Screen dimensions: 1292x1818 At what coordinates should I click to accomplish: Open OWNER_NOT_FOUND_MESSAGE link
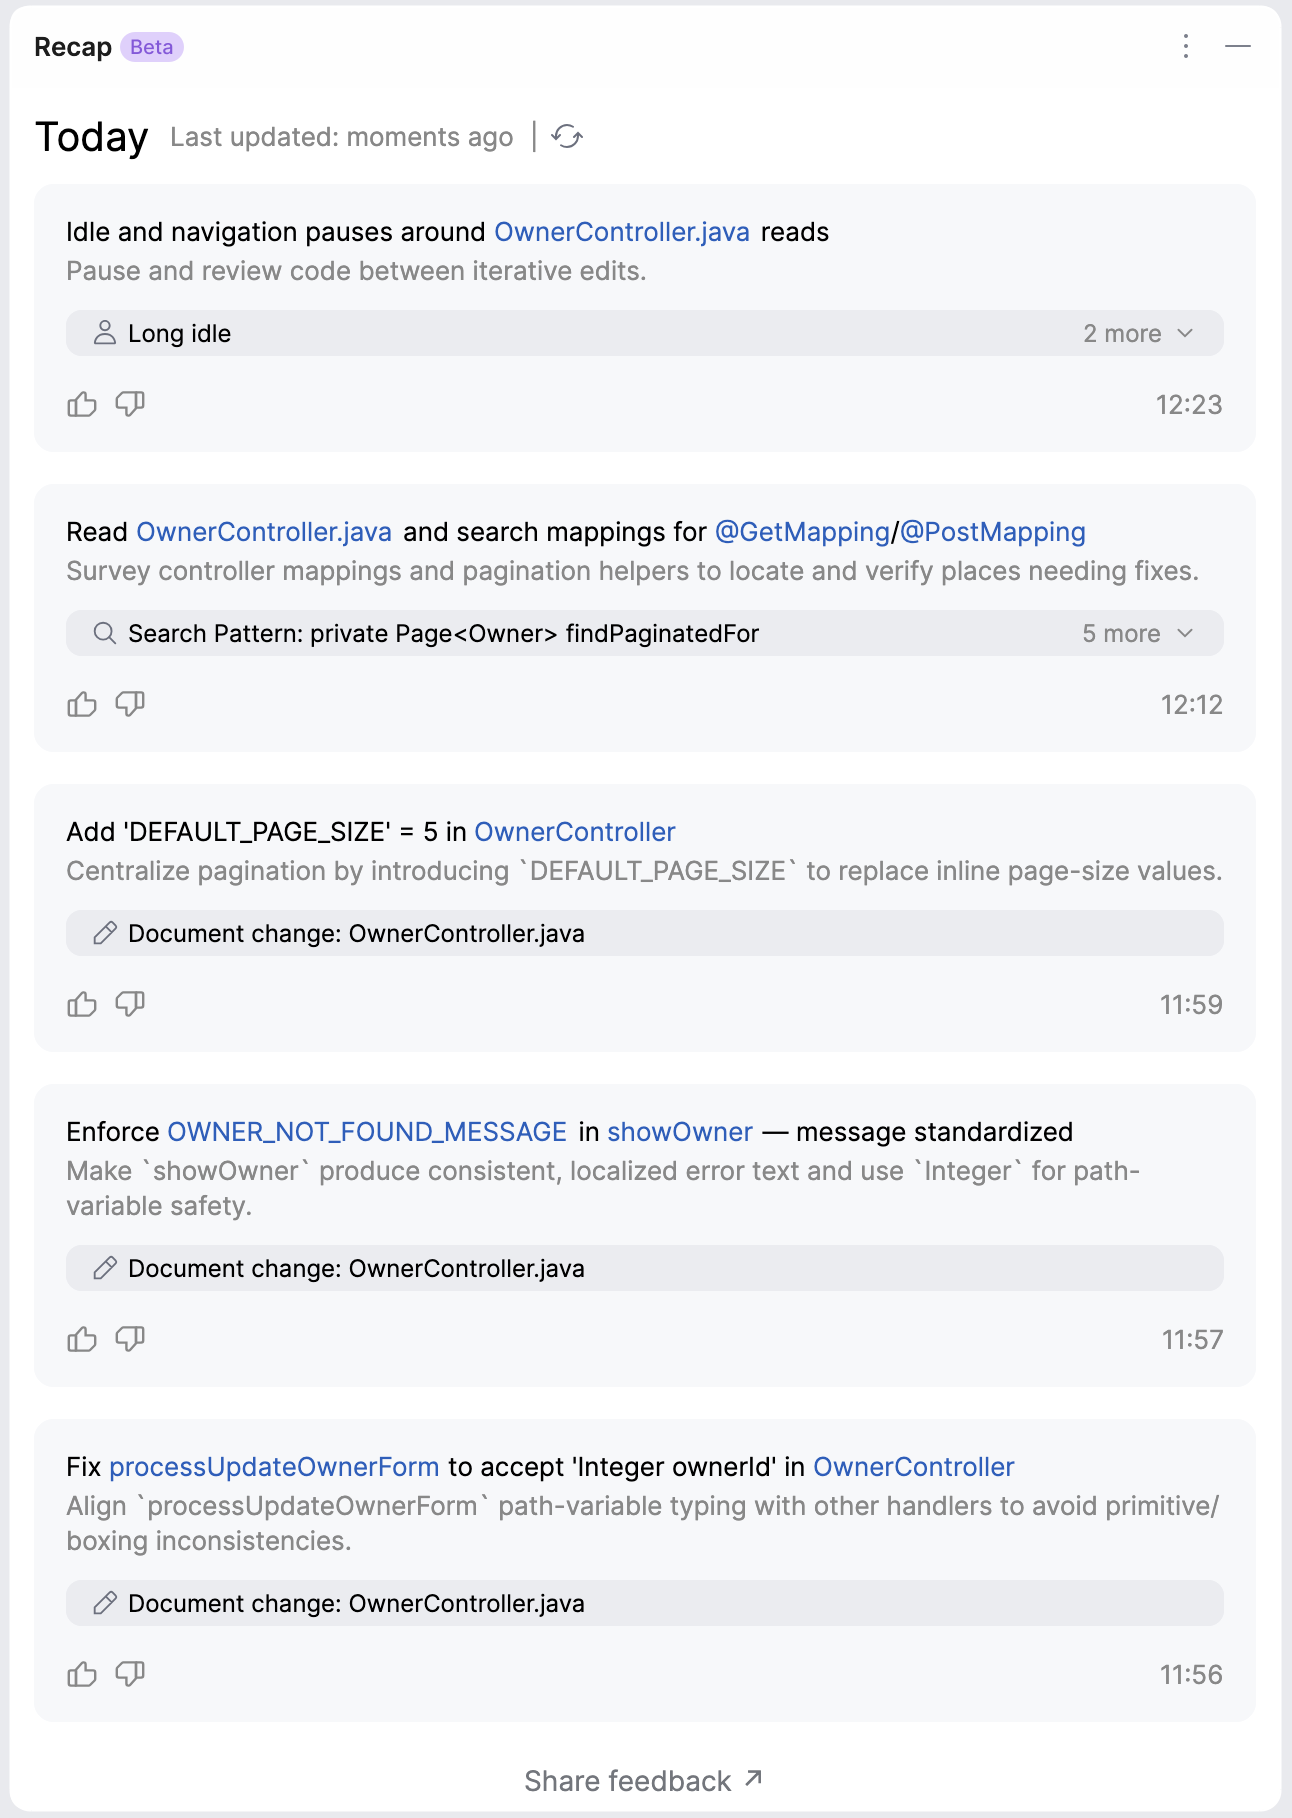pos(367,1132)
